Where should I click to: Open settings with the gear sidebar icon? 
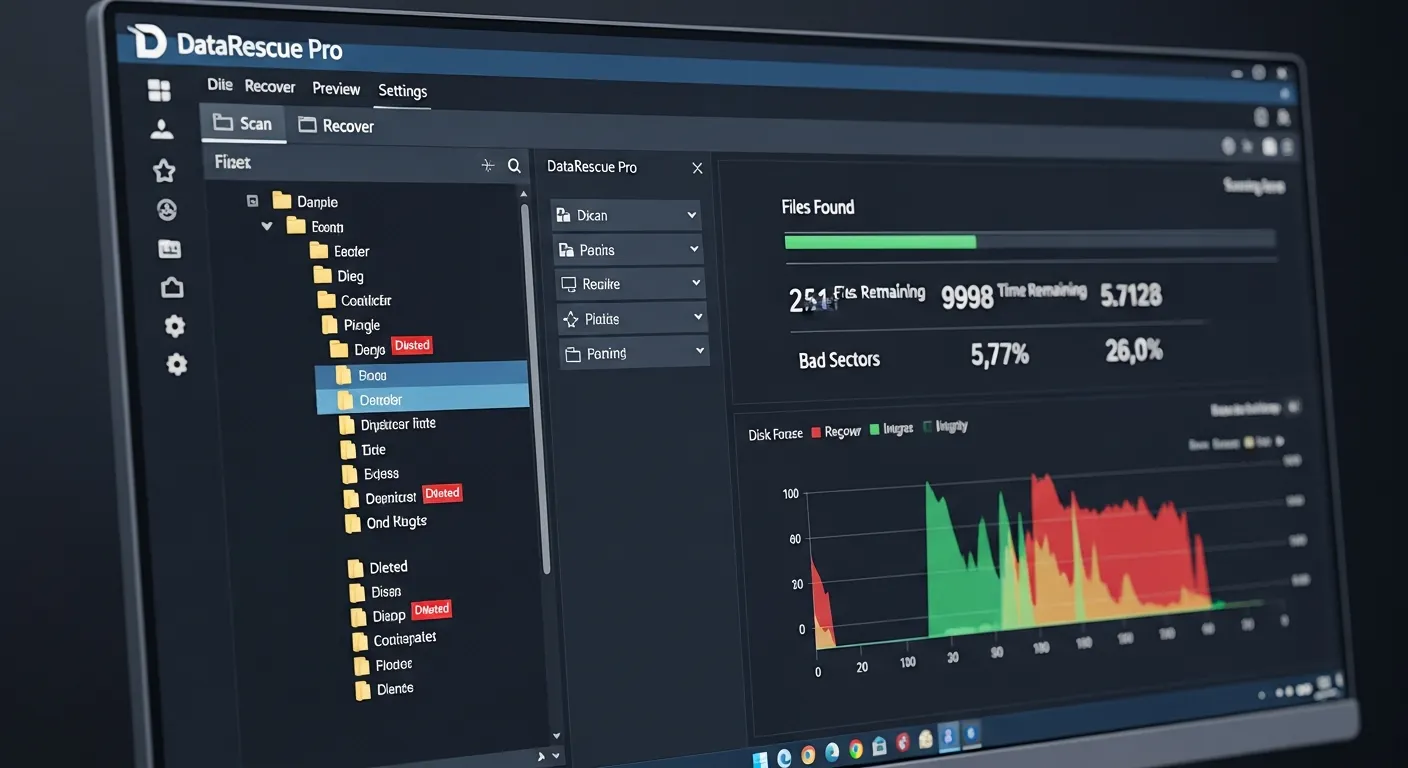click(x=174, y=325)
